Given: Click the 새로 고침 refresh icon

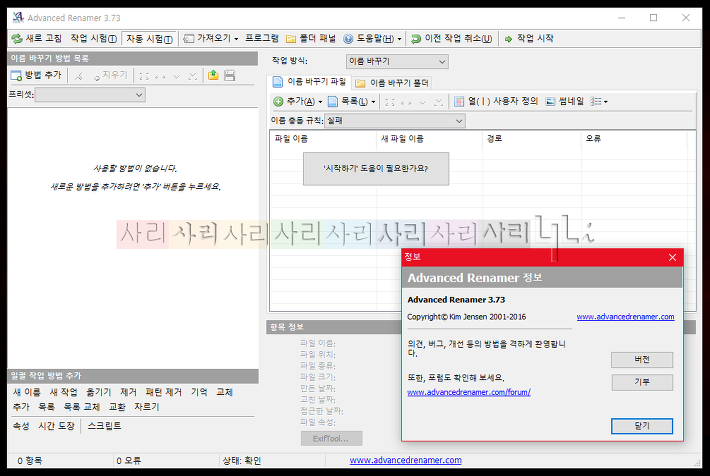Looking at the screenshot, I should click(x=17, y=39).
